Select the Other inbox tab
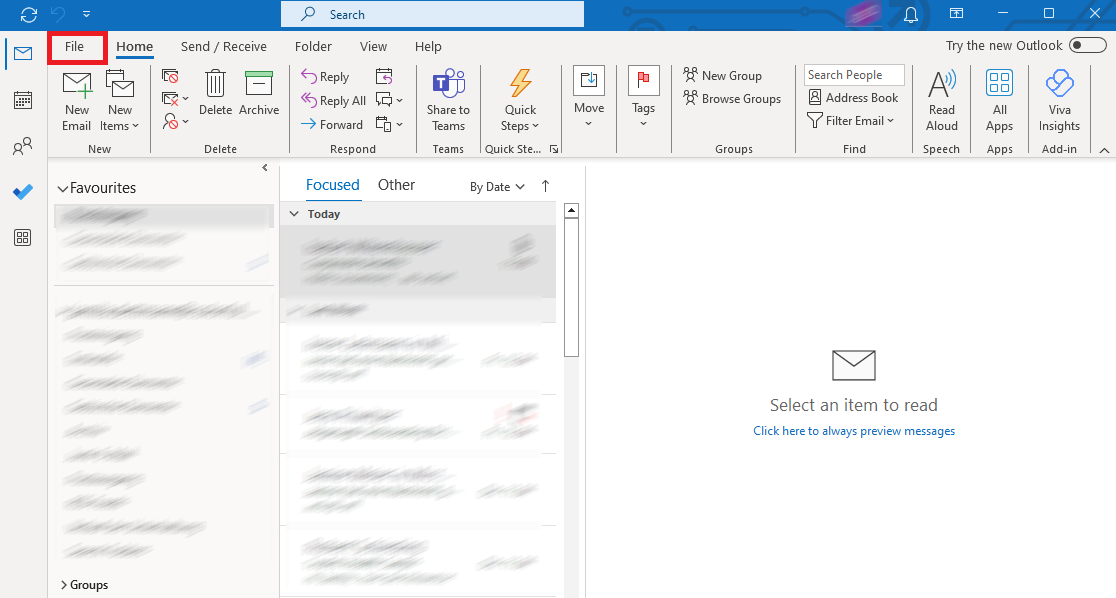The height and width of the screenshot is (598, 1116). (x=396, y=184)
